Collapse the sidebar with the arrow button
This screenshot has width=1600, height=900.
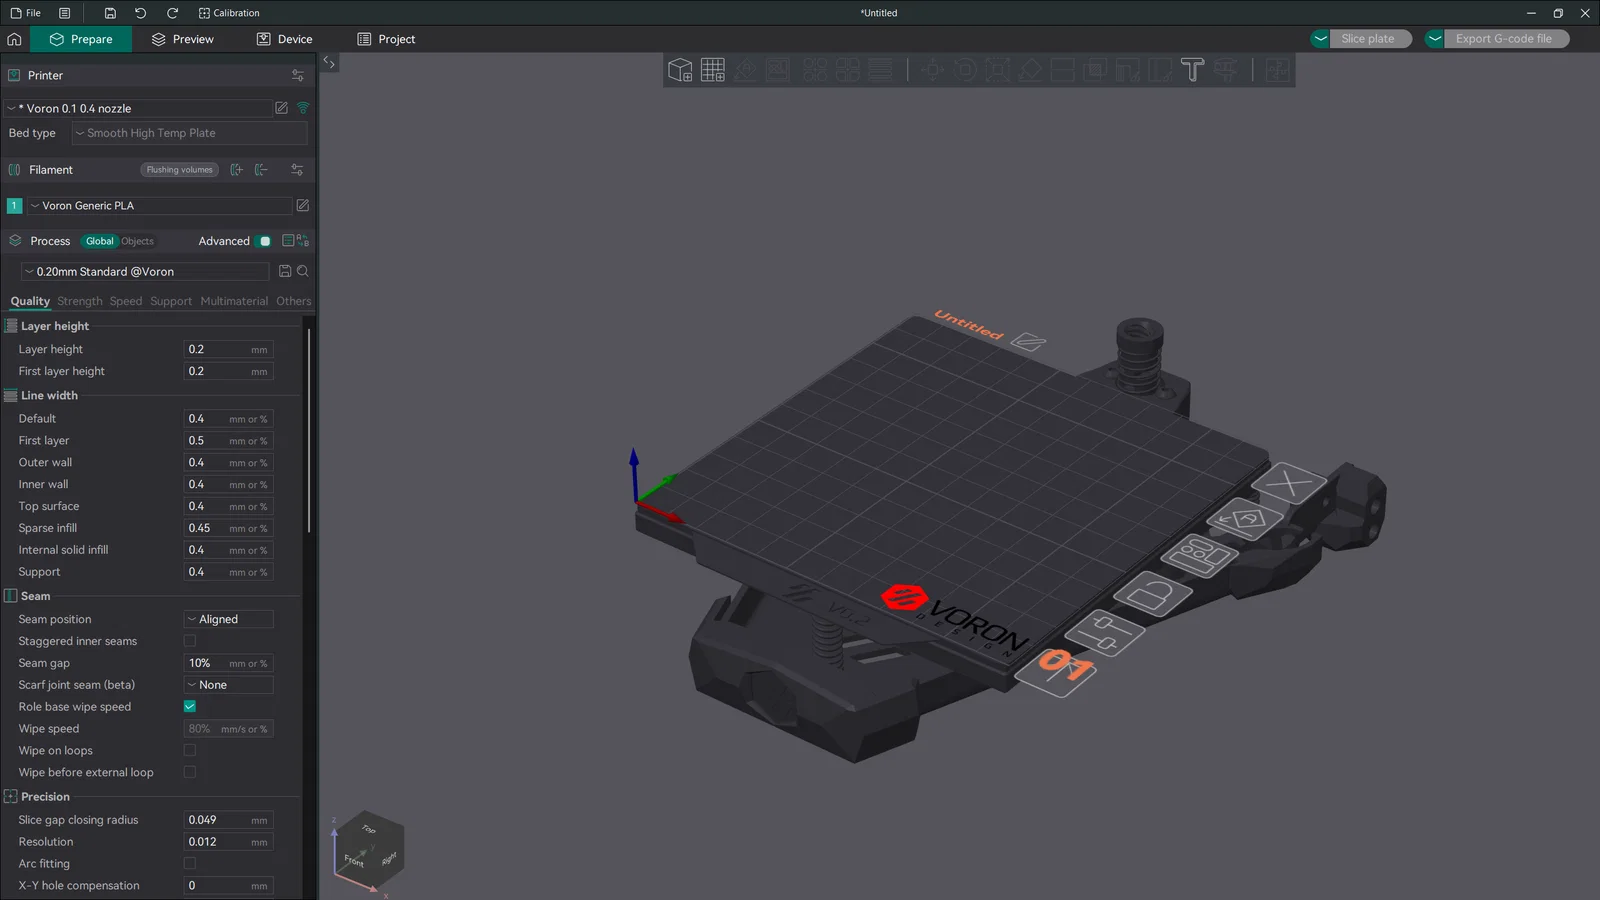tap(328, 62)
